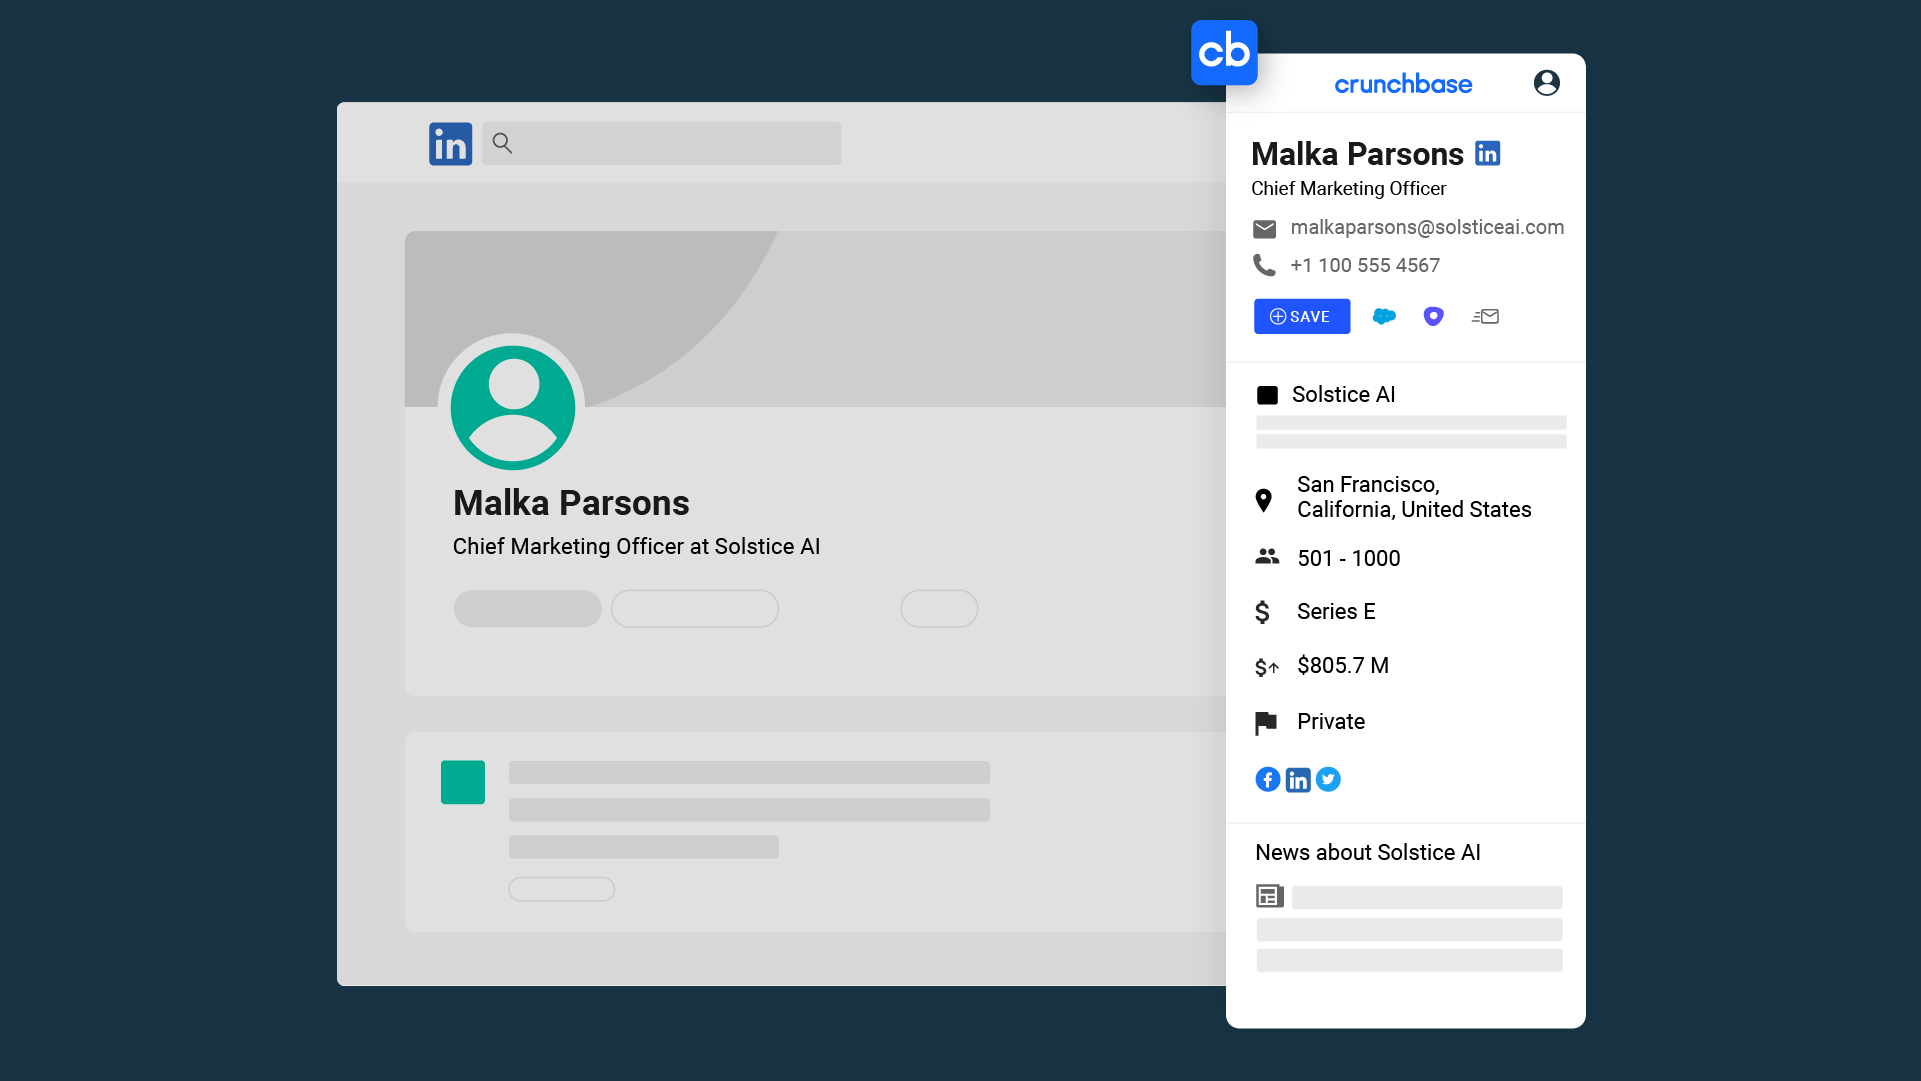This screenshot has width=1921, height=1081.
Task: Click the LinkedIn search magnifier icon
Action: pos(503,144)
